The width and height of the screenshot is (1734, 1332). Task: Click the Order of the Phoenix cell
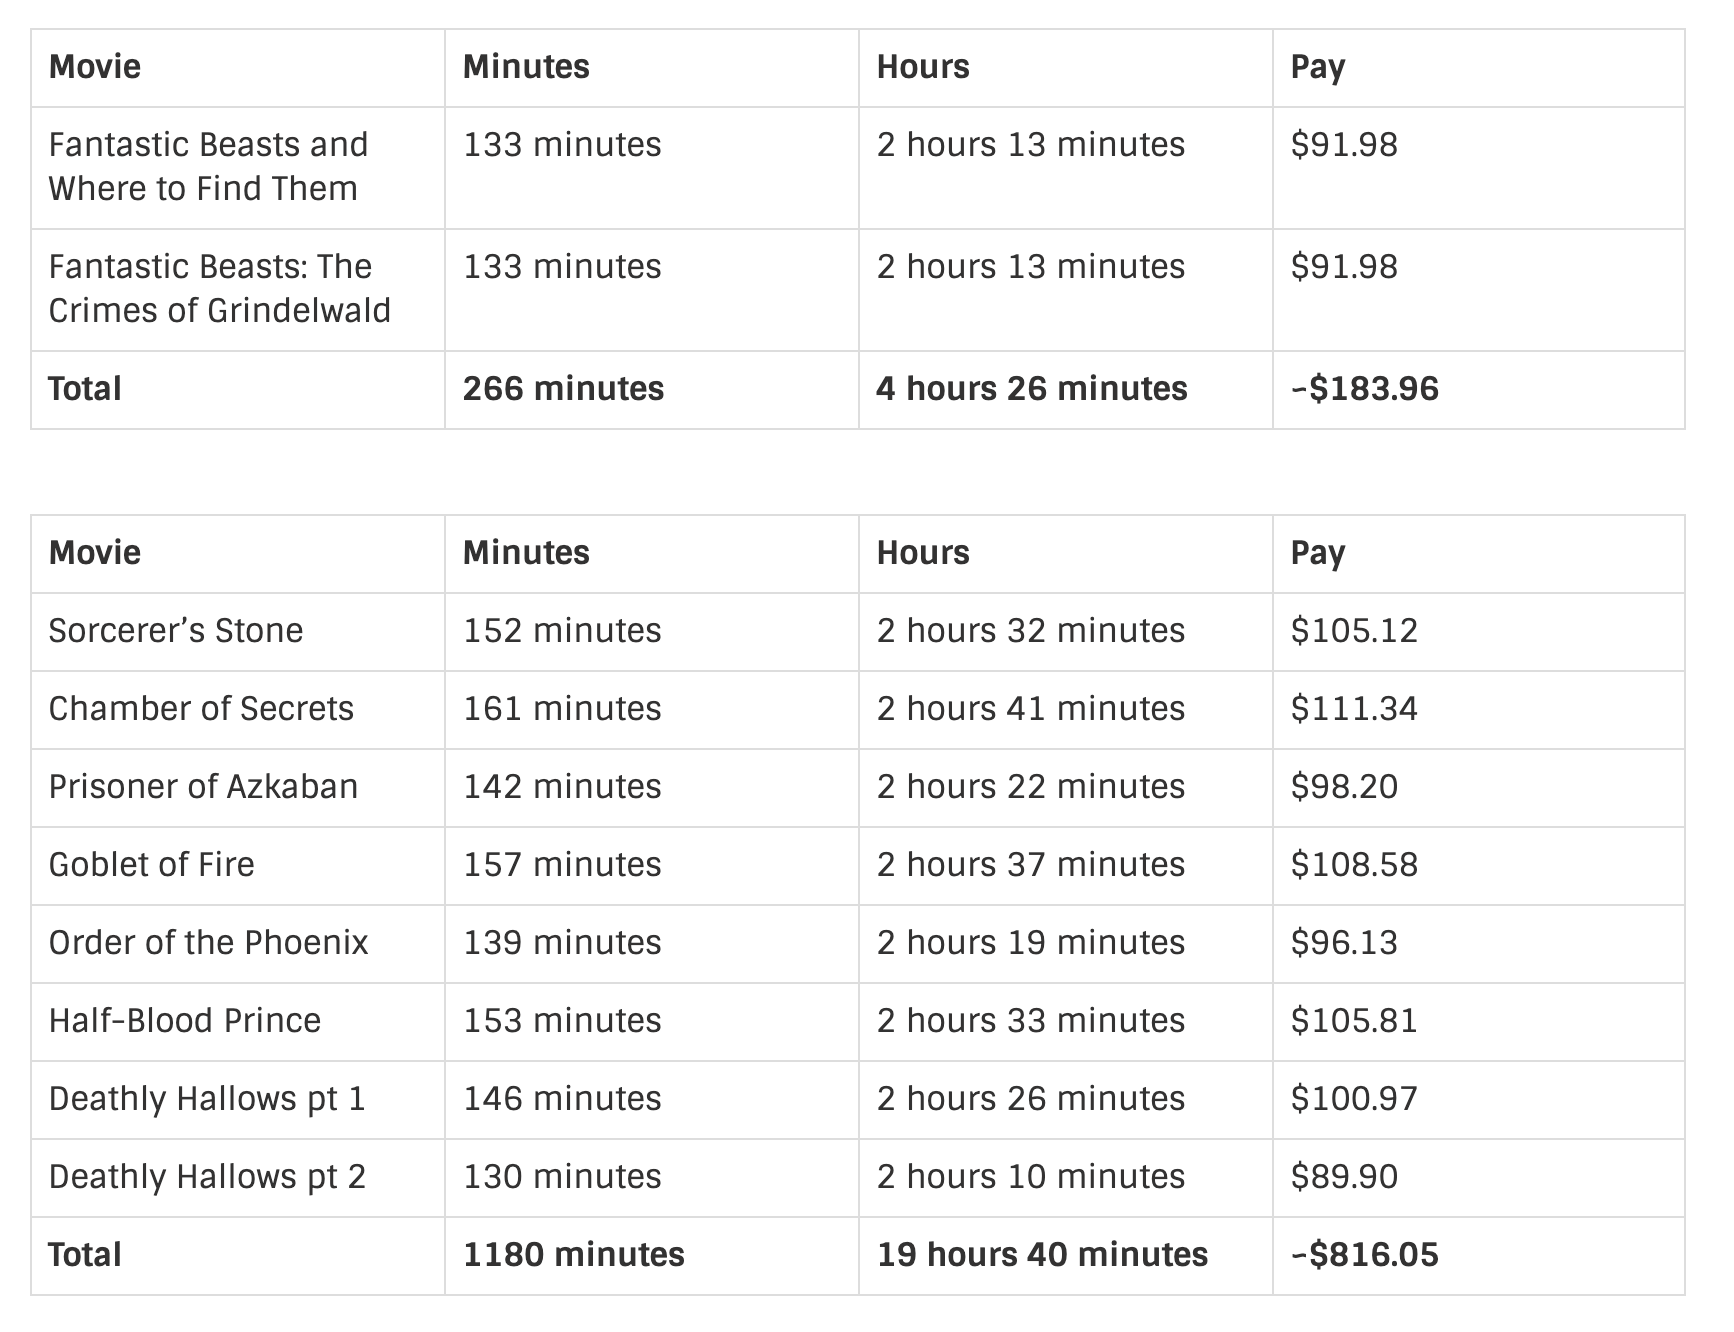(x=208, y=943)
